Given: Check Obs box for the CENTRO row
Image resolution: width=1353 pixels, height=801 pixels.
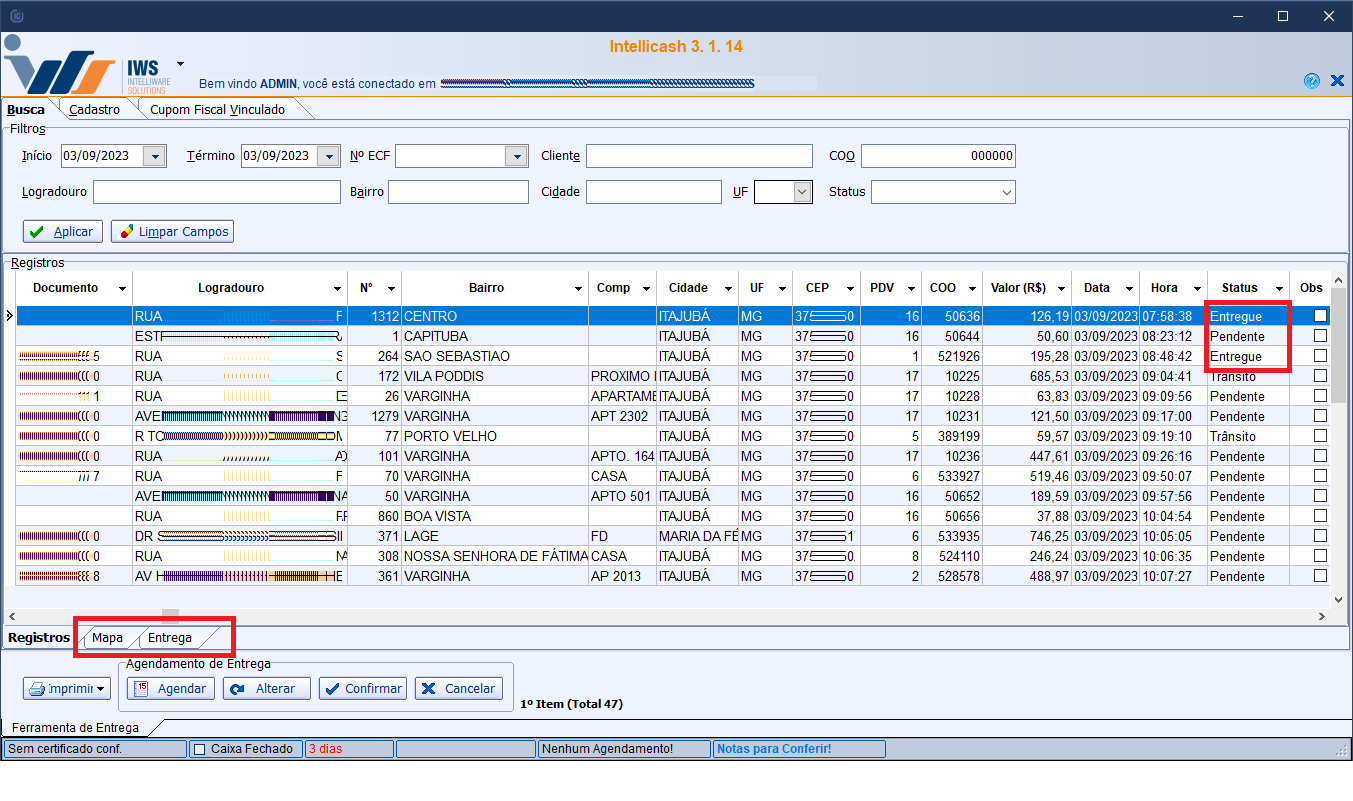Looking at the screenshot, I should point(1320,316).
